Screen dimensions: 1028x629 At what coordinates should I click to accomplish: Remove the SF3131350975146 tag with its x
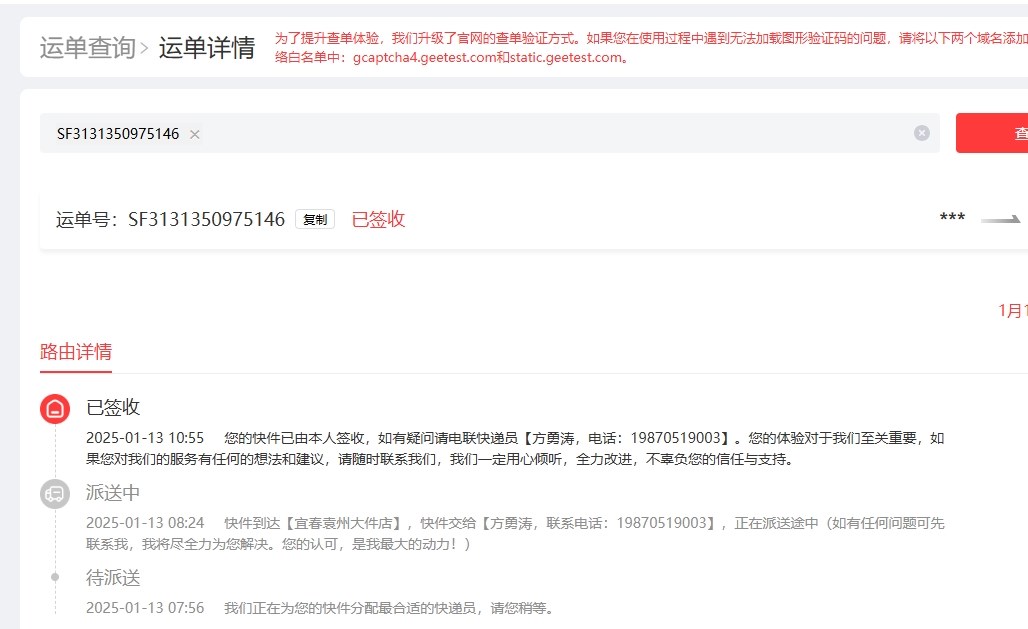195,134
